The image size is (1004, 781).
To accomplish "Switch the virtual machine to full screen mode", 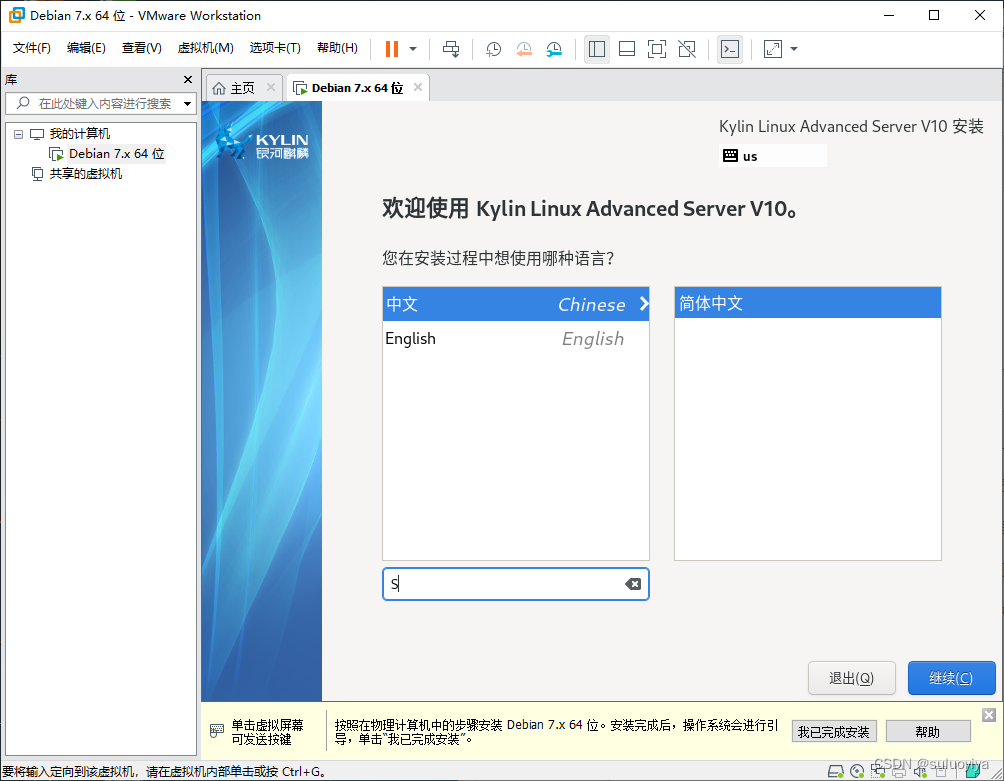I will point(657,48).
